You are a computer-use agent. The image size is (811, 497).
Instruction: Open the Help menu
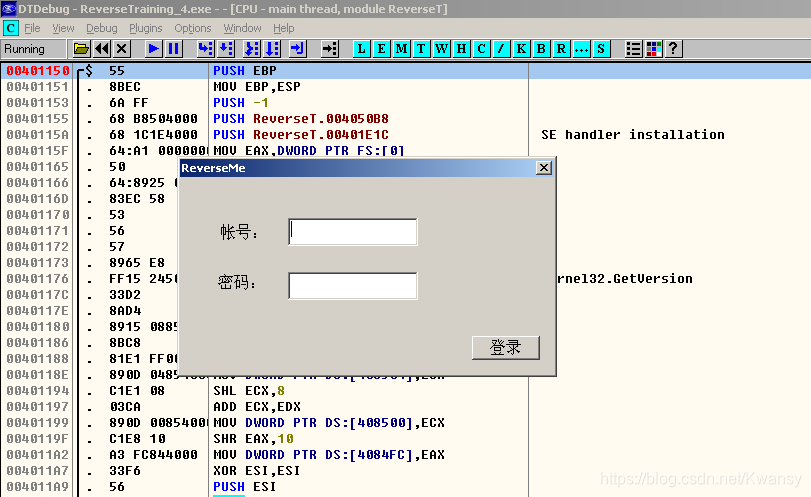tap(283, 28)
